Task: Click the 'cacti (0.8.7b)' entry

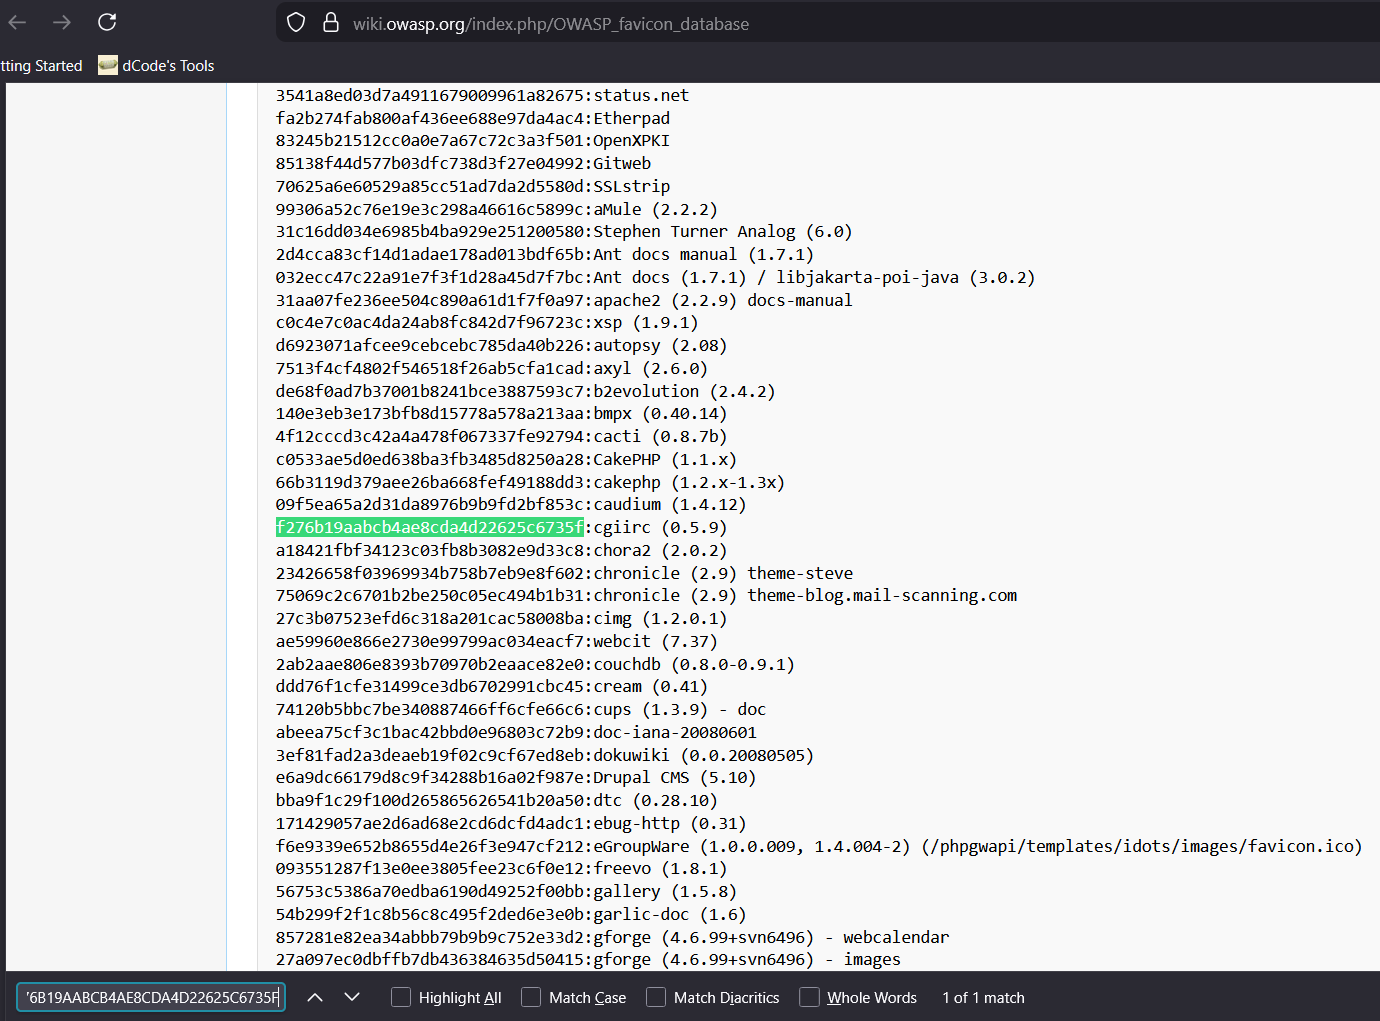Action: (660, 437)
